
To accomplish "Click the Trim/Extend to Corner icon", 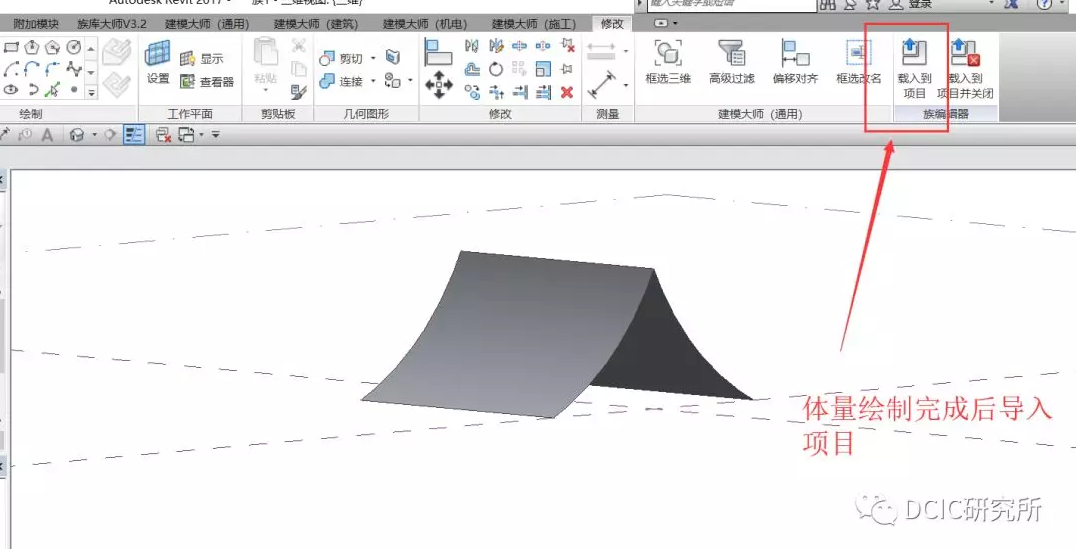I will [496, 92].
